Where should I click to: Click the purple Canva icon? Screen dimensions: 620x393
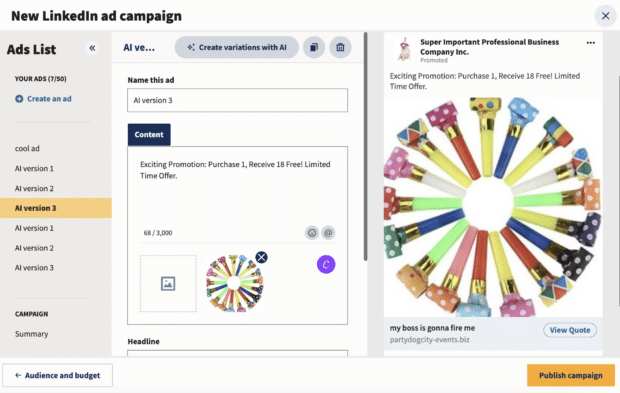(x=326, y=264)
